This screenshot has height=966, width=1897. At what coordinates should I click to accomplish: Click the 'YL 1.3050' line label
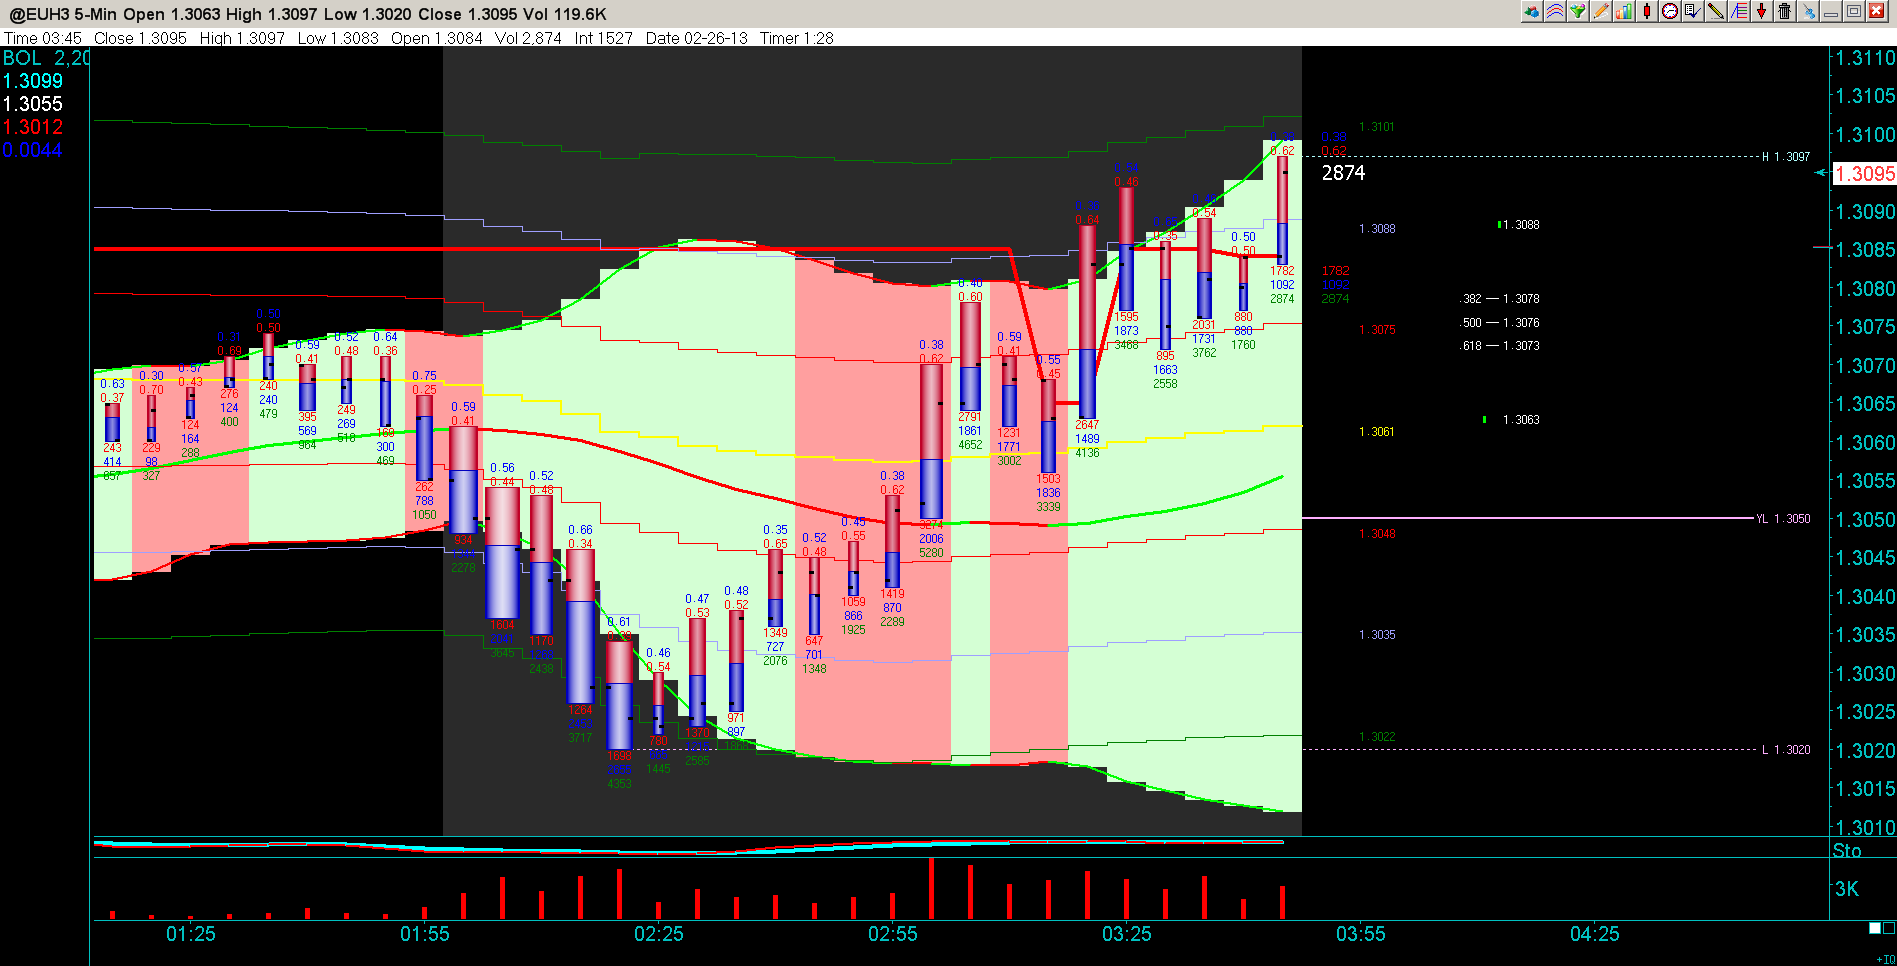click(x=1783, y=519)
